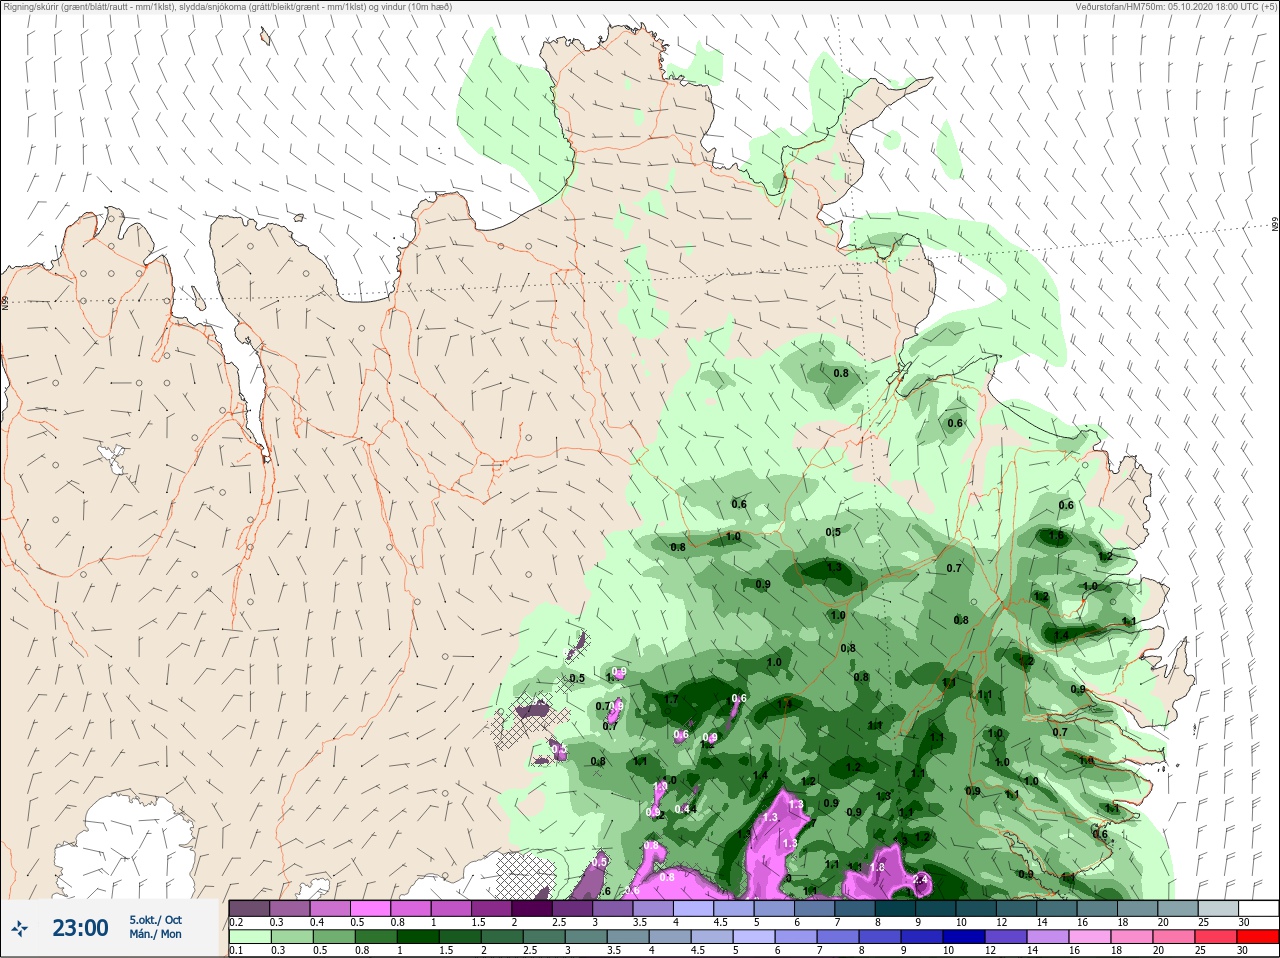Image resolution: width=1280 pixels, height=958 pixels.
Task: Pick the pale grey swatch labeled 25 in upper legend
Action: tap(1219, 908)
